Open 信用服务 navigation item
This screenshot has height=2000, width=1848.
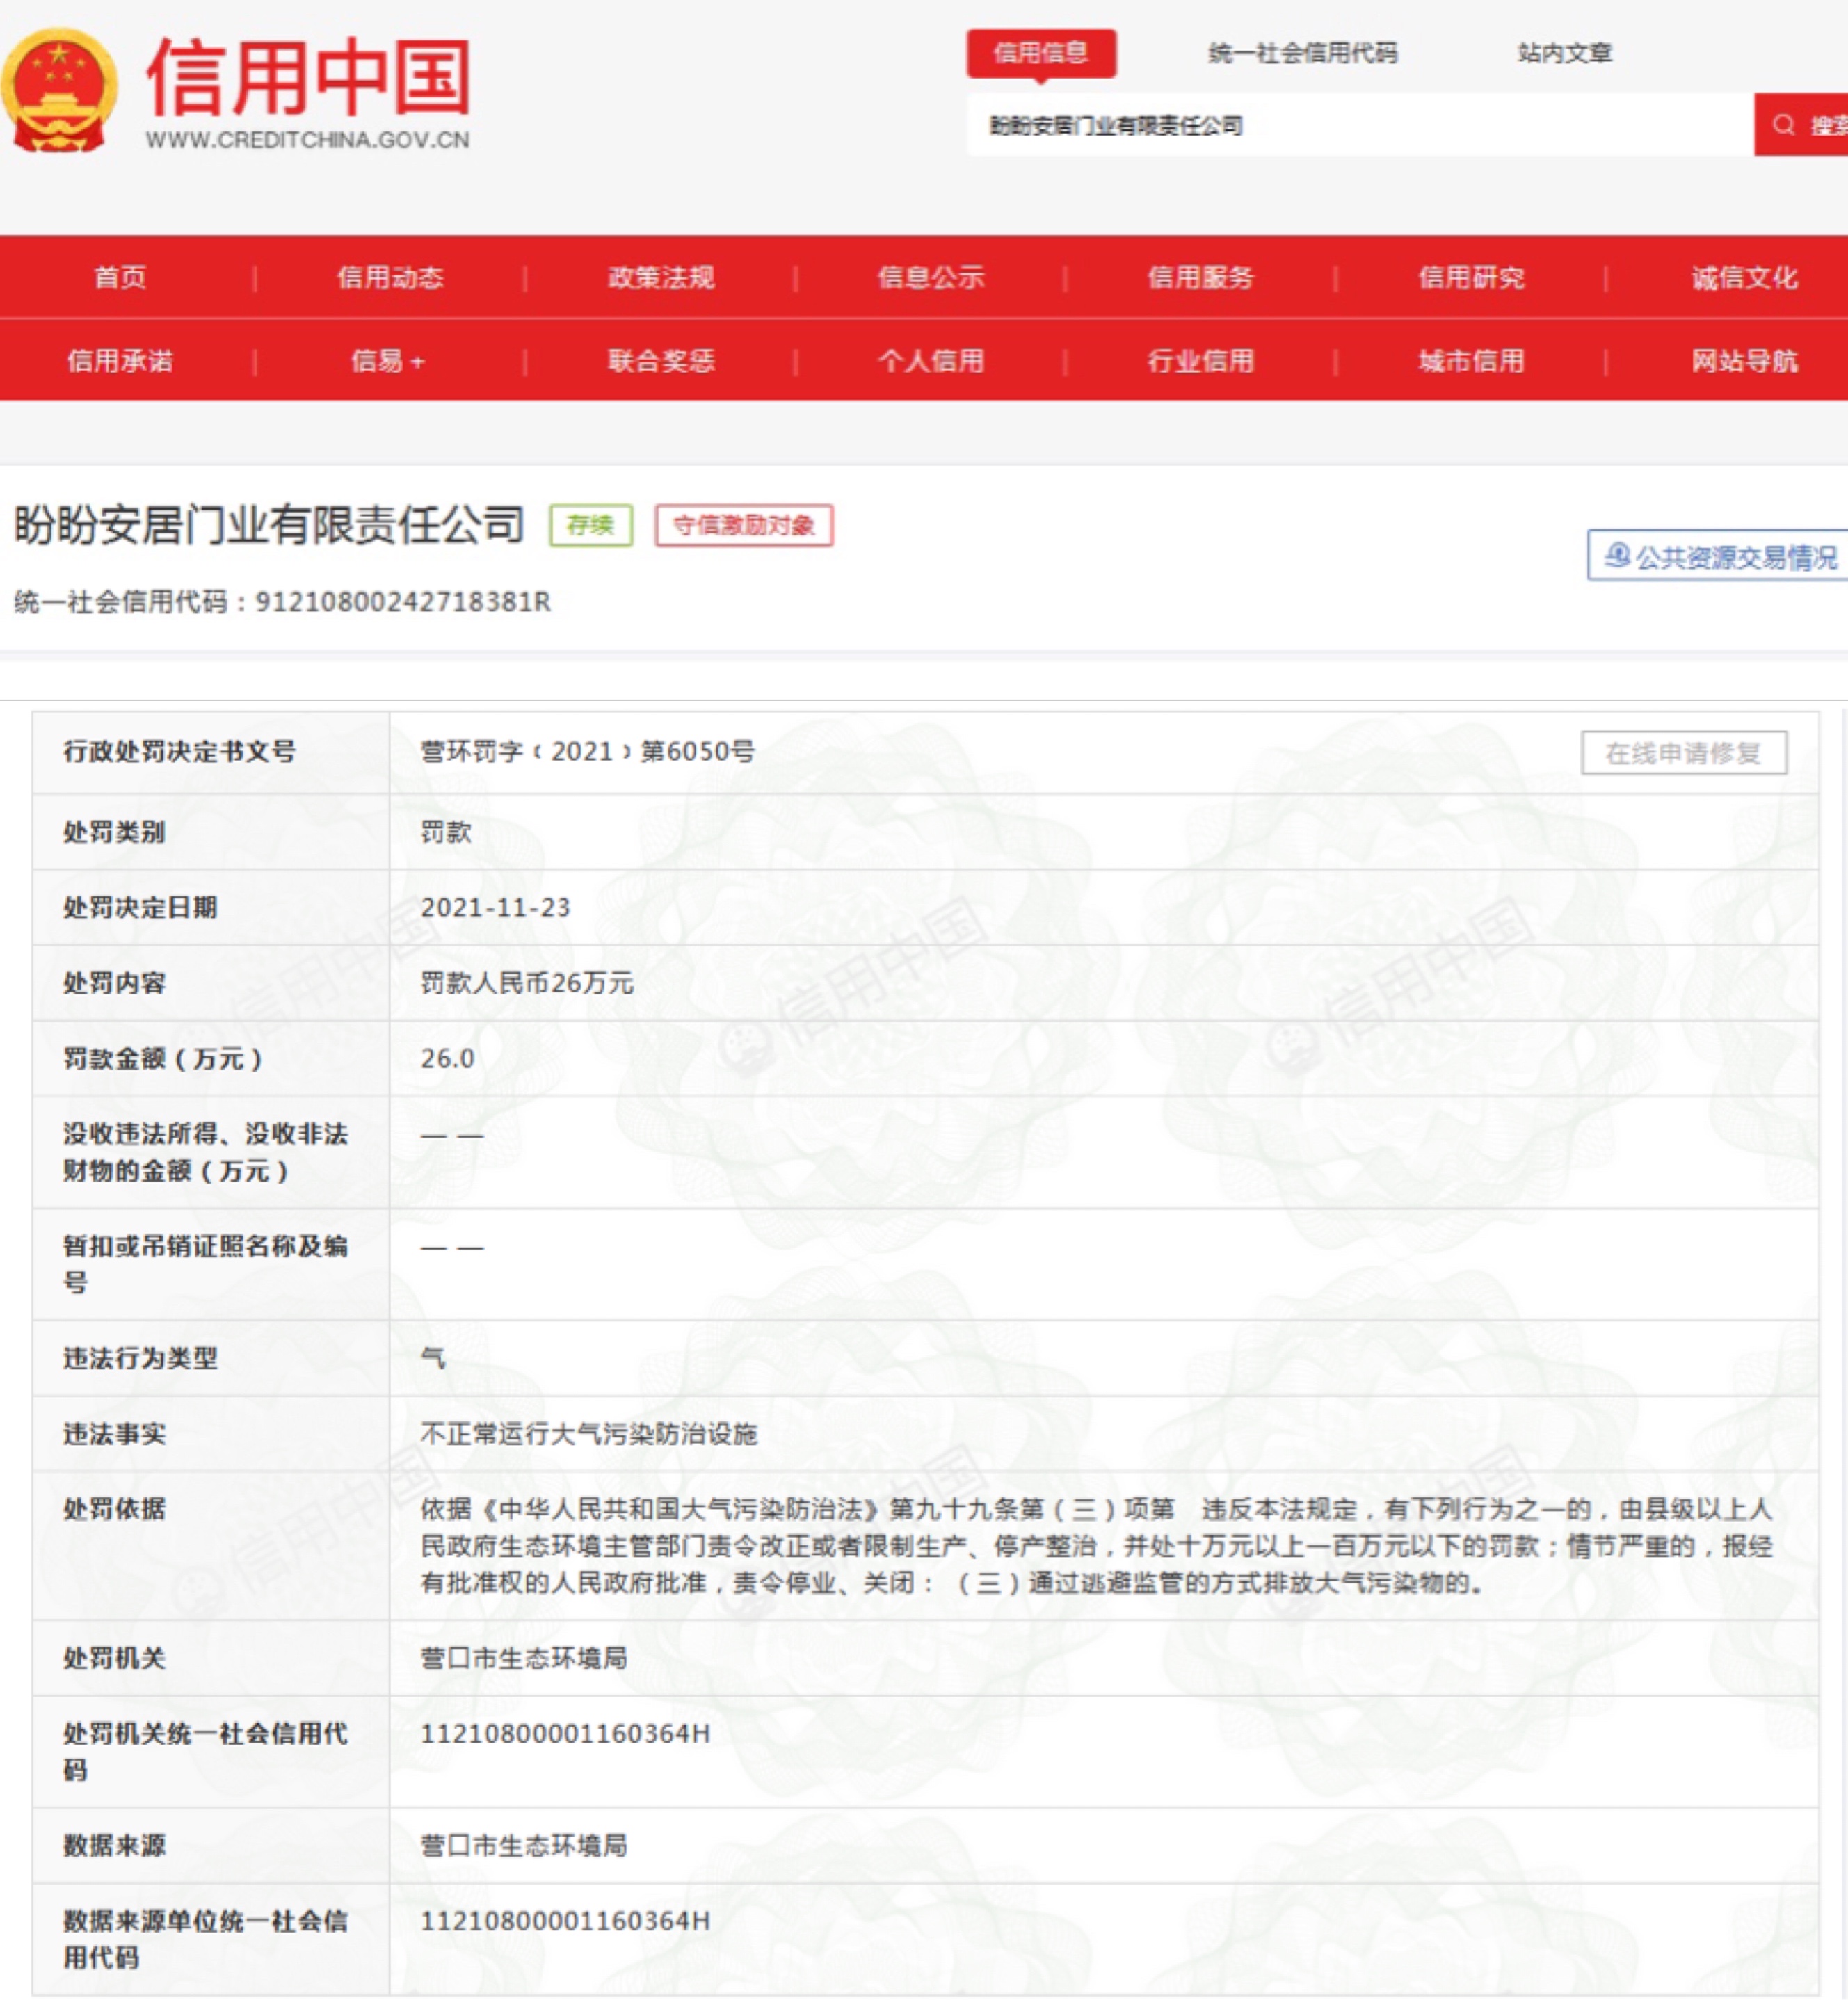[1201, 277]
